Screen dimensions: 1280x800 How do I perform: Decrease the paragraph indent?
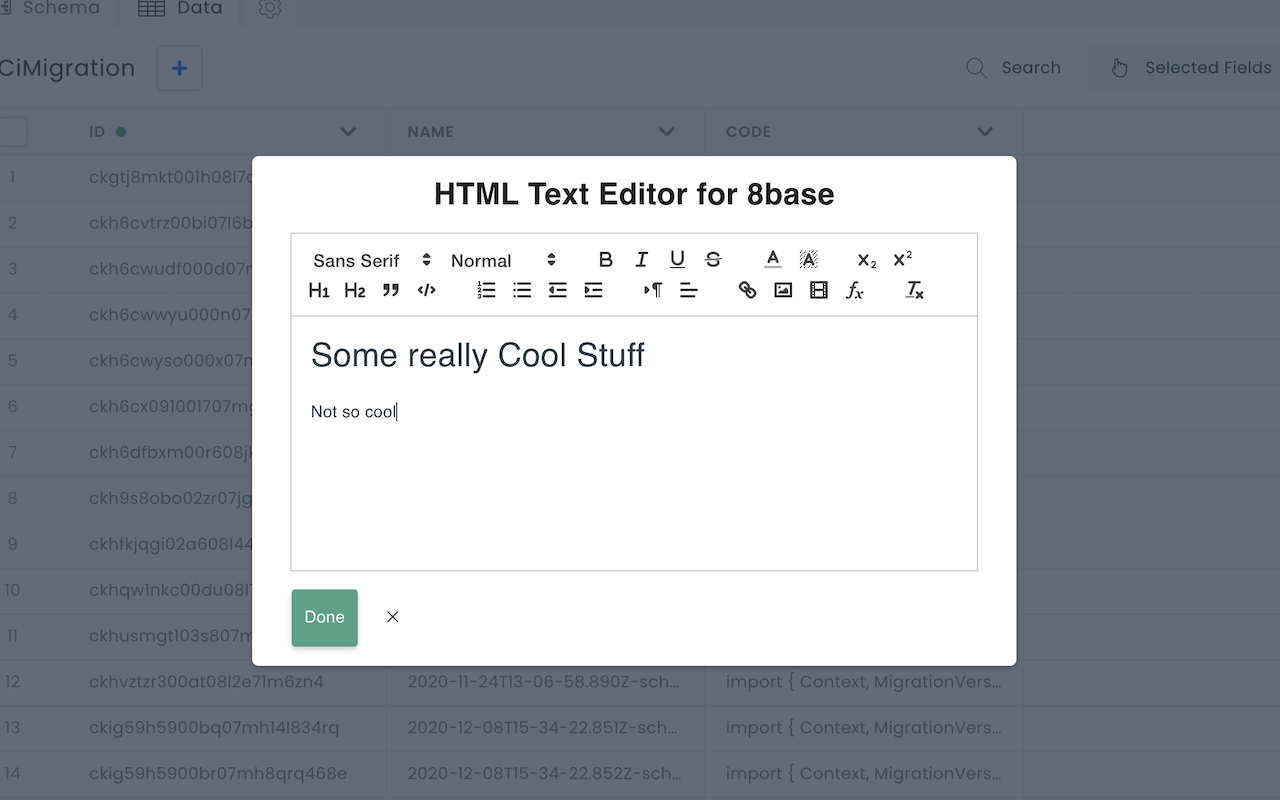coord(558,290)
